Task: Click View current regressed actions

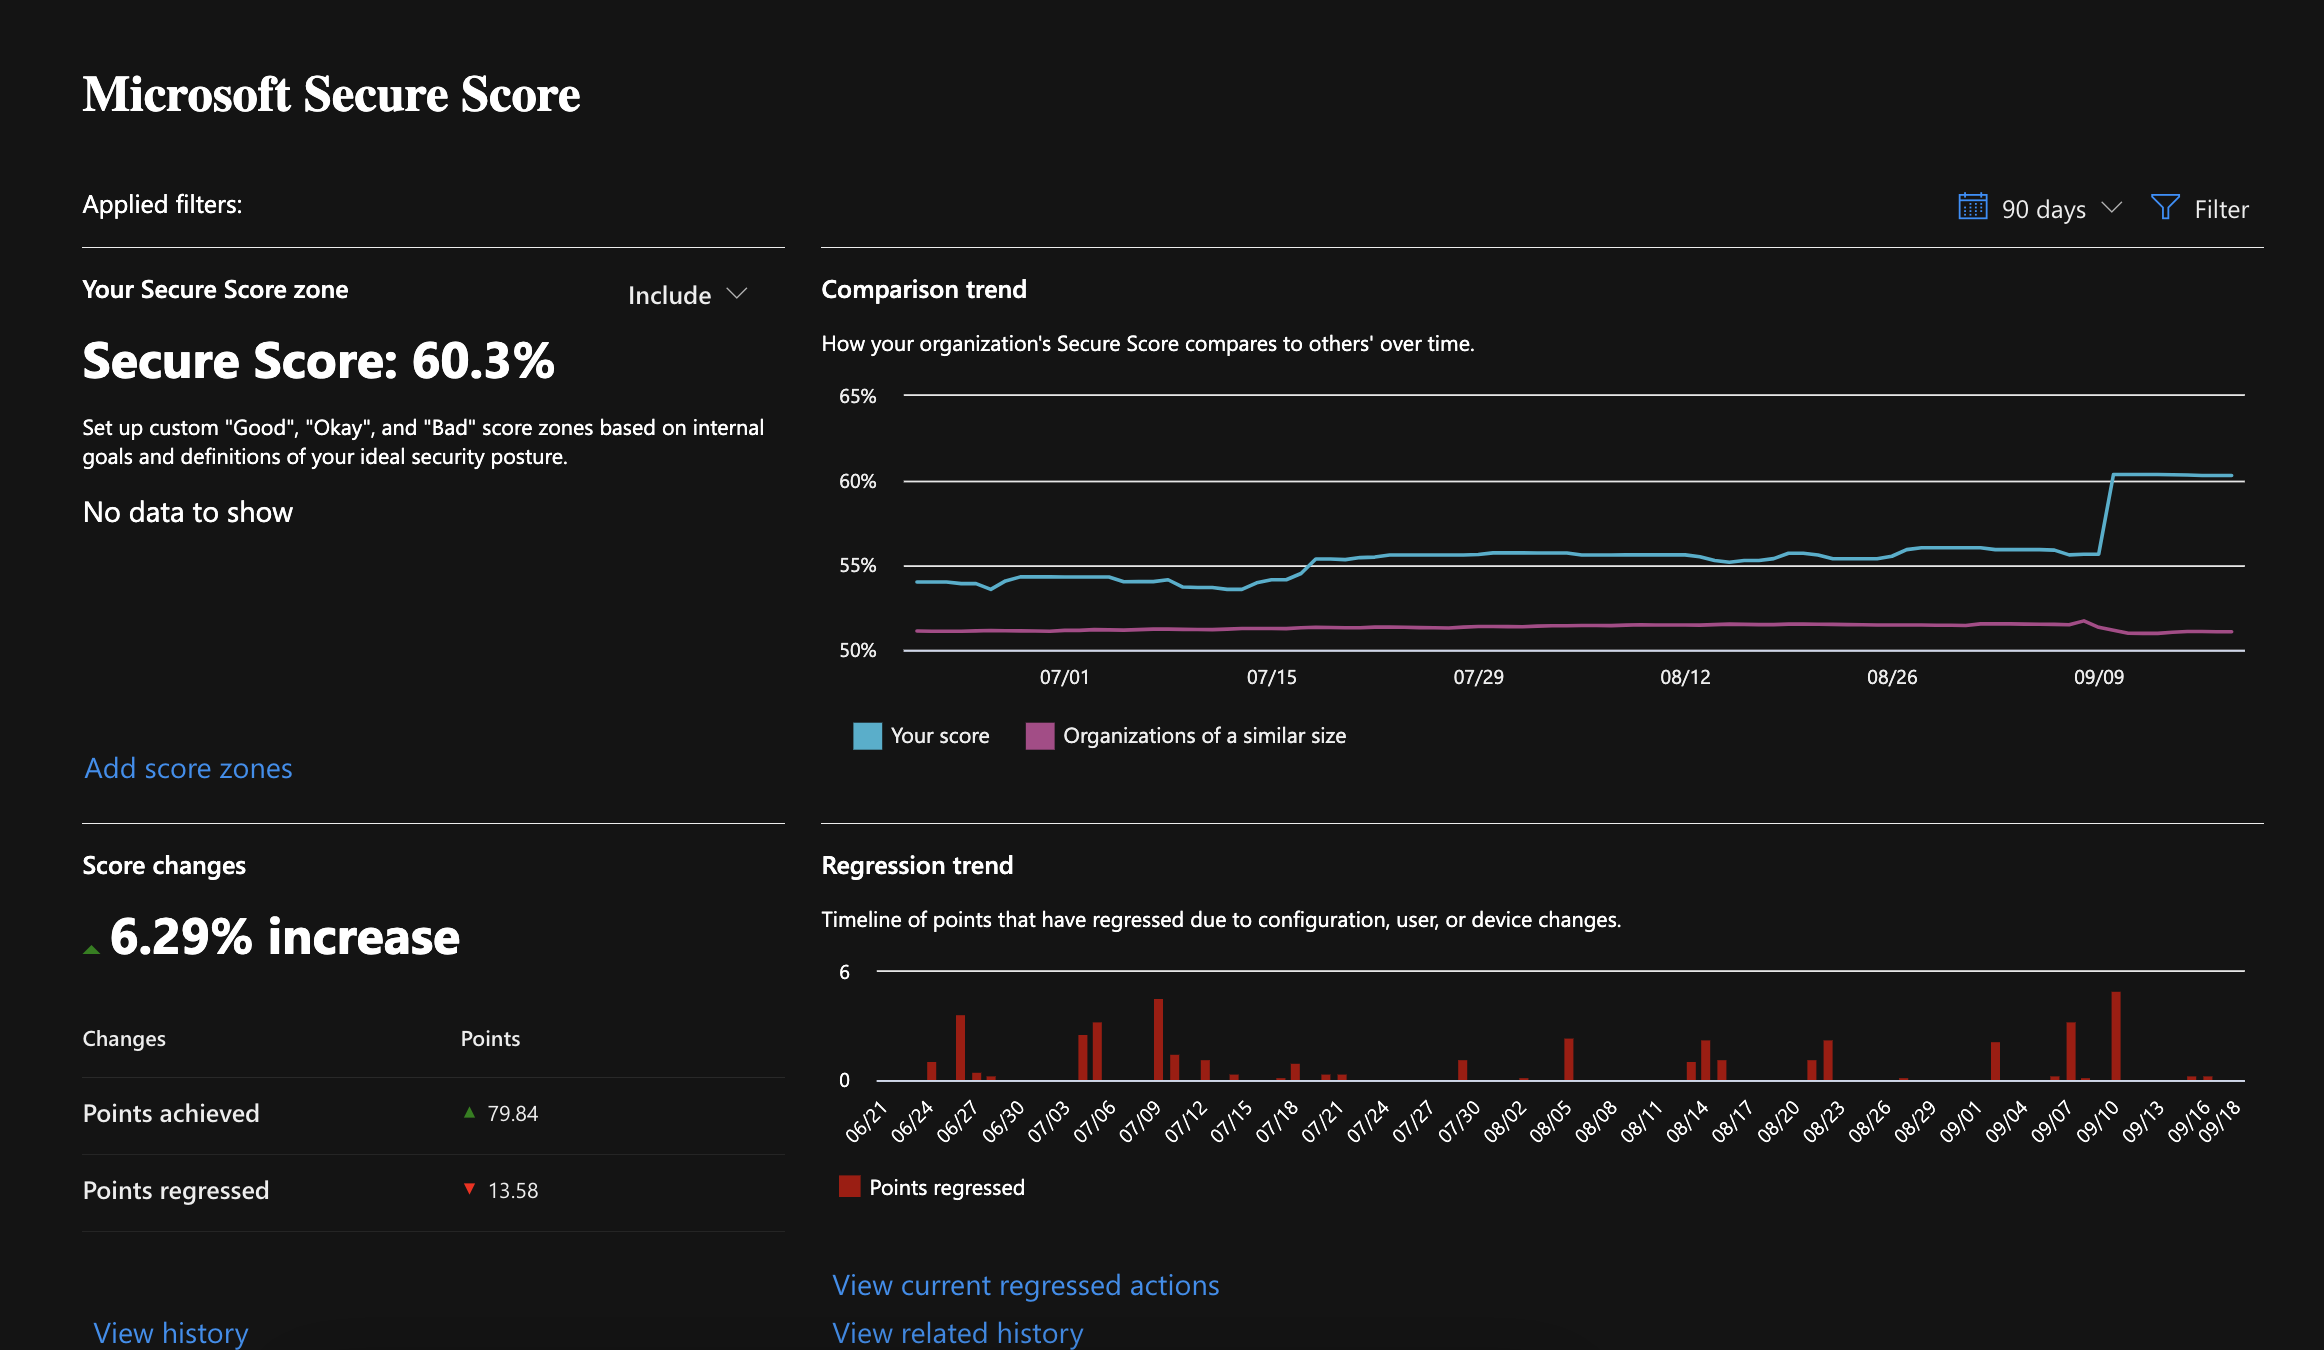Action: [x=1025, y=1285]
